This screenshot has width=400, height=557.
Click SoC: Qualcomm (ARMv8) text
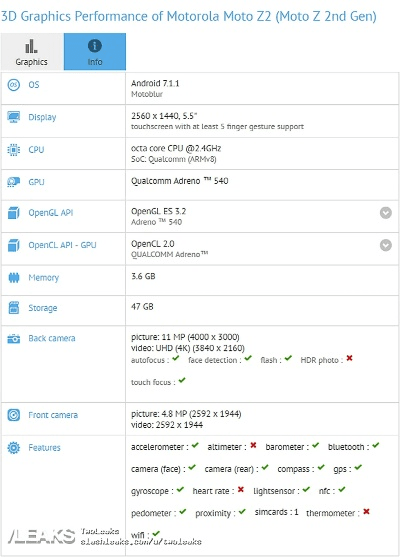click(x=173, y=159)
